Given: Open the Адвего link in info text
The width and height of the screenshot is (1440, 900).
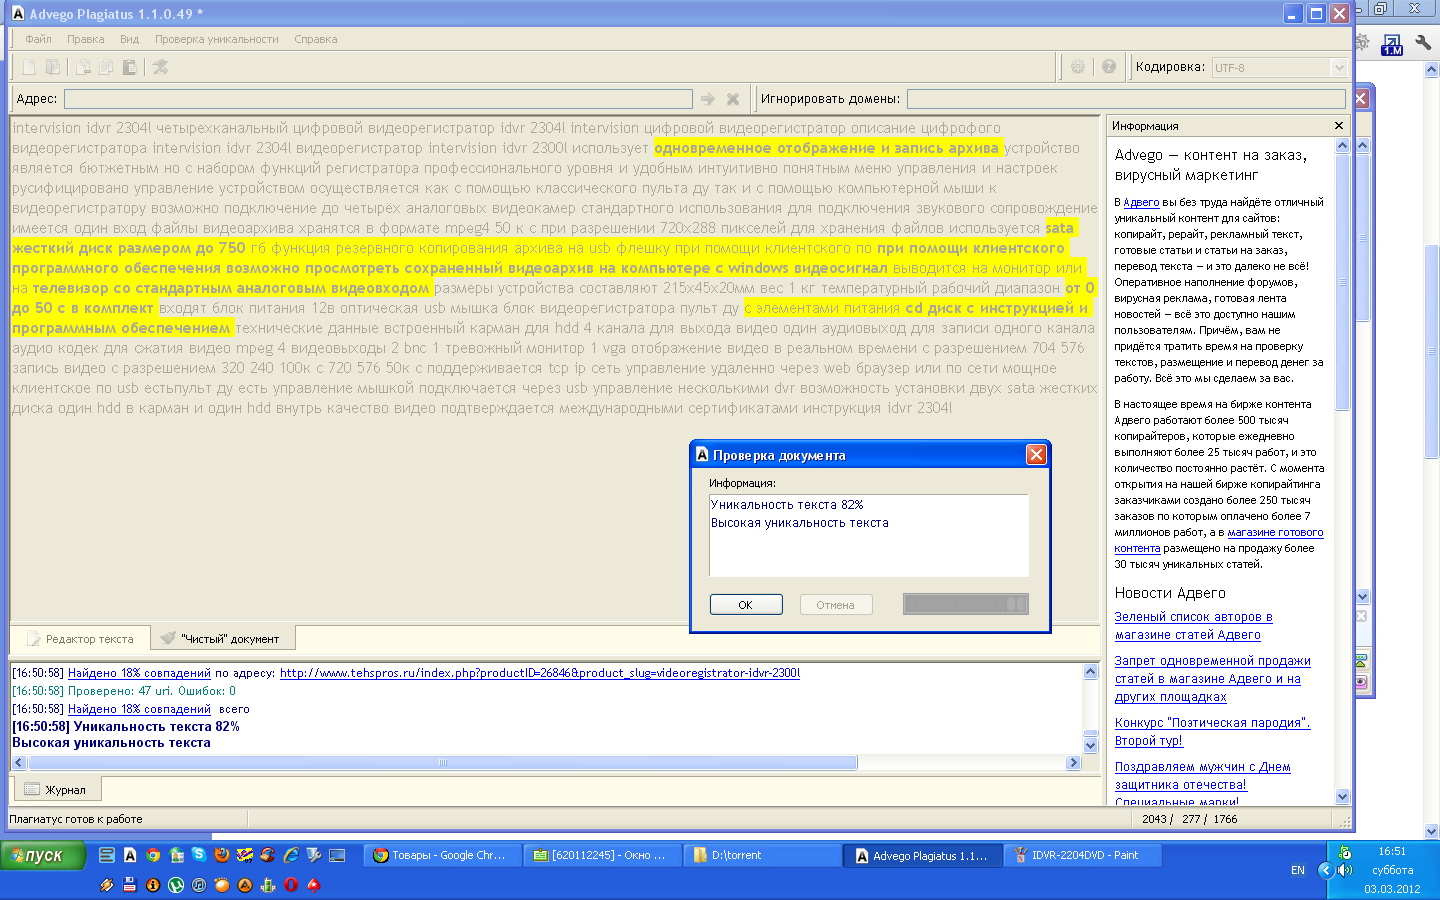Looking at the screenshot, I should click(1141, 202).
